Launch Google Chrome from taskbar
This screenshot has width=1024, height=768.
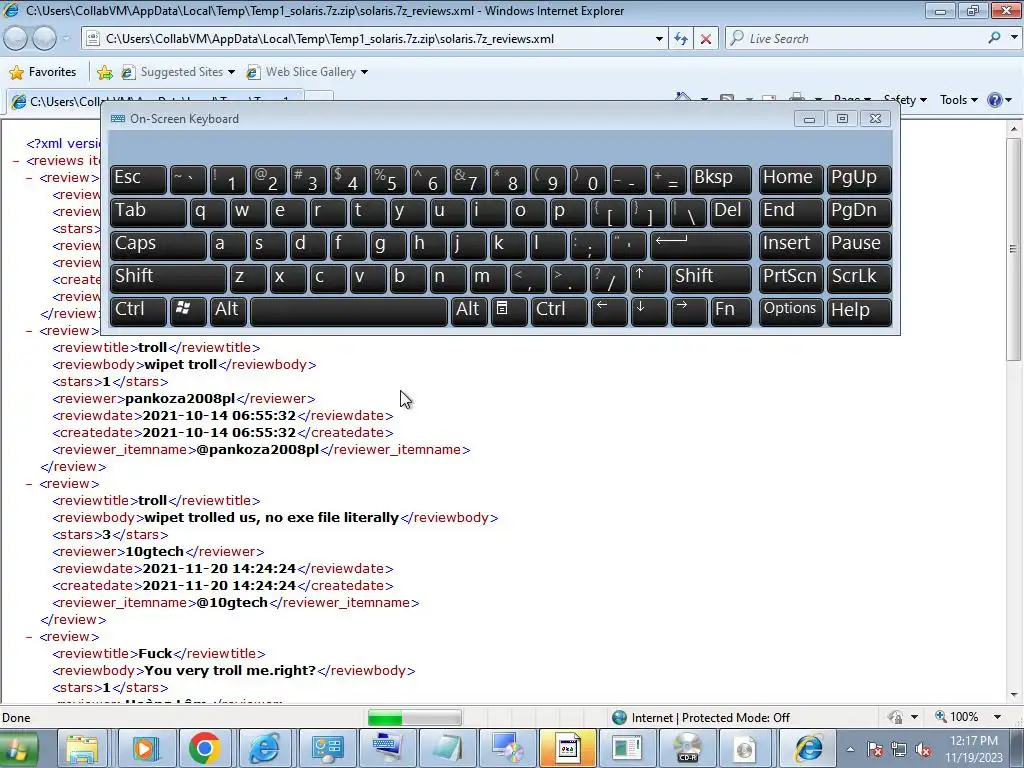[204, 748]
